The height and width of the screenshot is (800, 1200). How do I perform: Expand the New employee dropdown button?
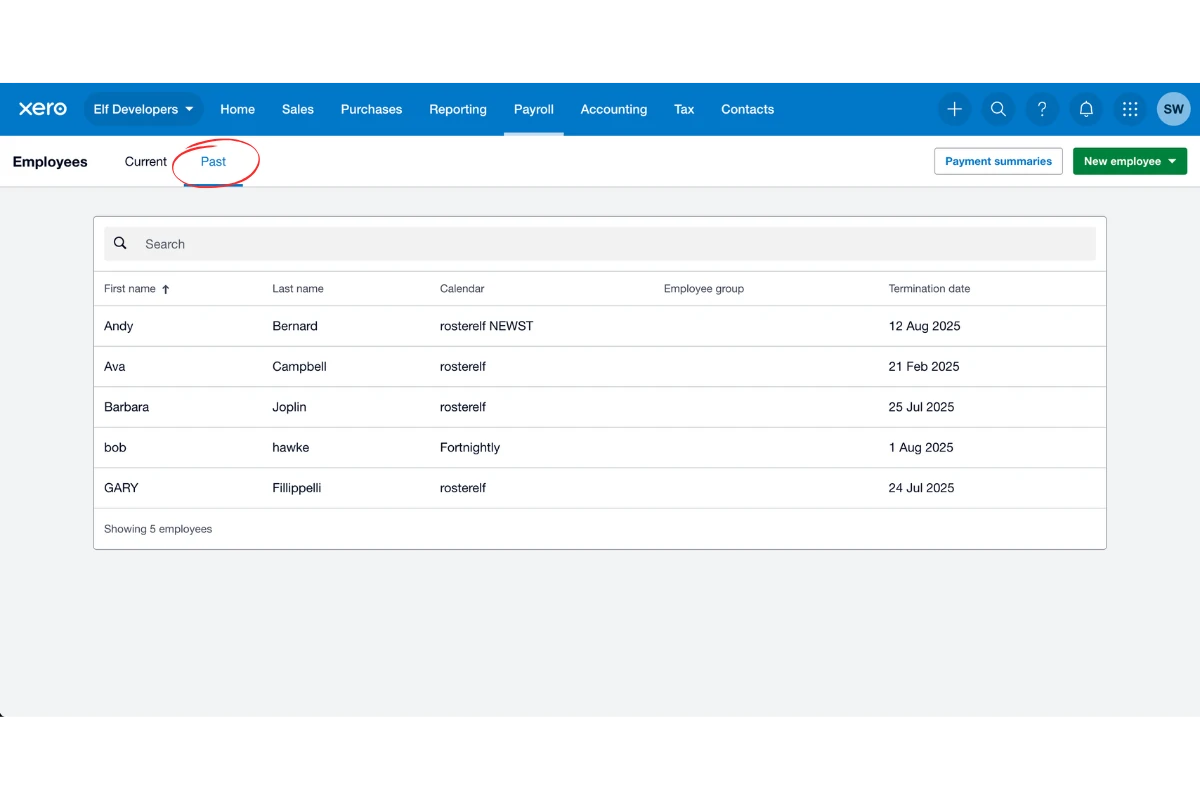click(1130, 161)
